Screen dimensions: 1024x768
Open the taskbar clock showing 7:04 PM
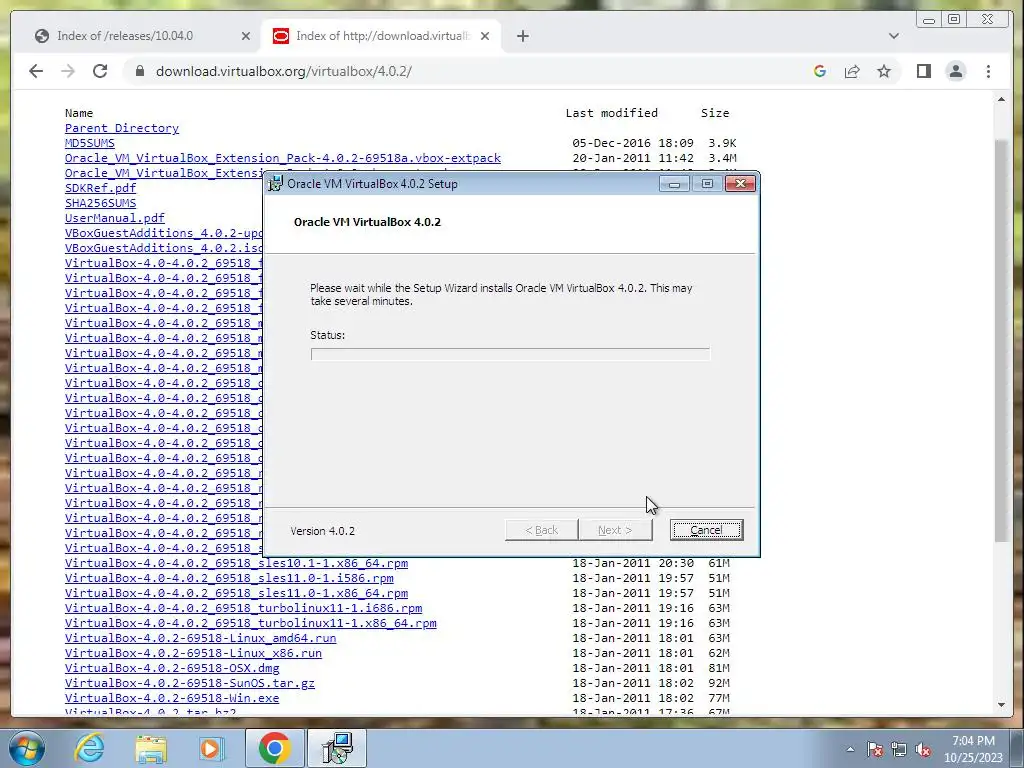973,749
